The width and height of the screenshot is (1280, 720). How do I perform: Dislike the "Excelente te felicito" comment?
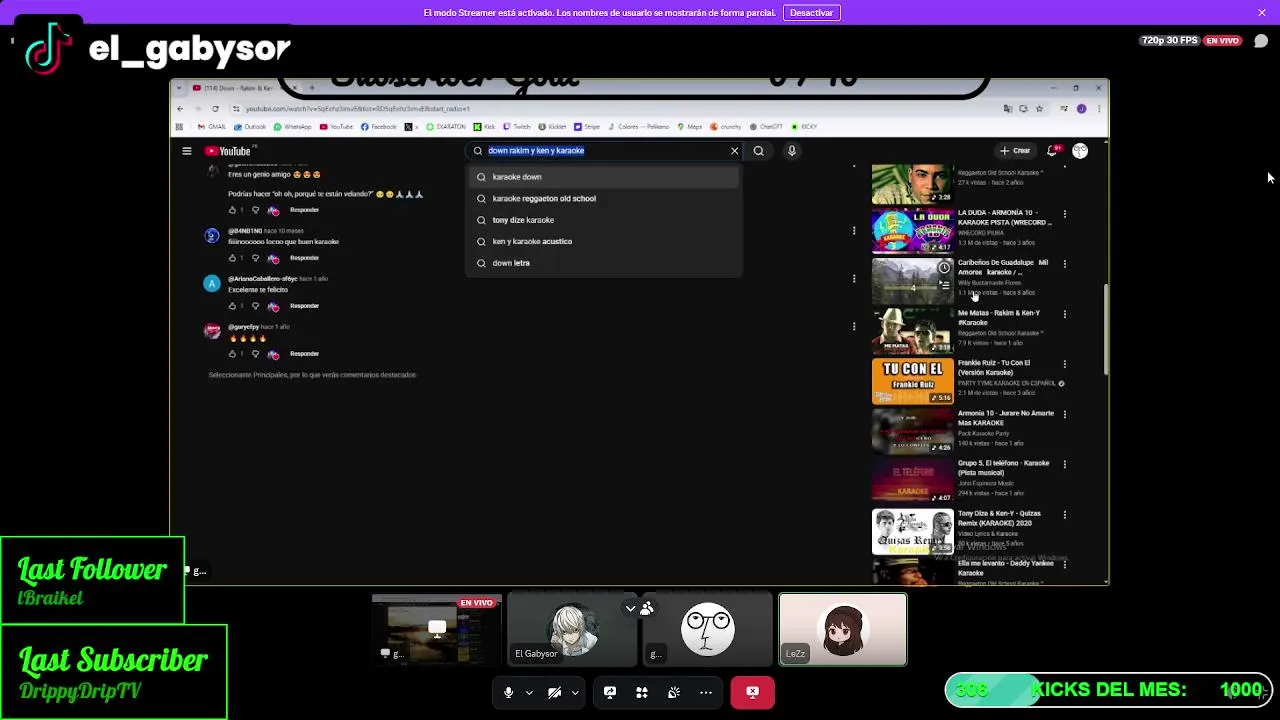[255, 306]
